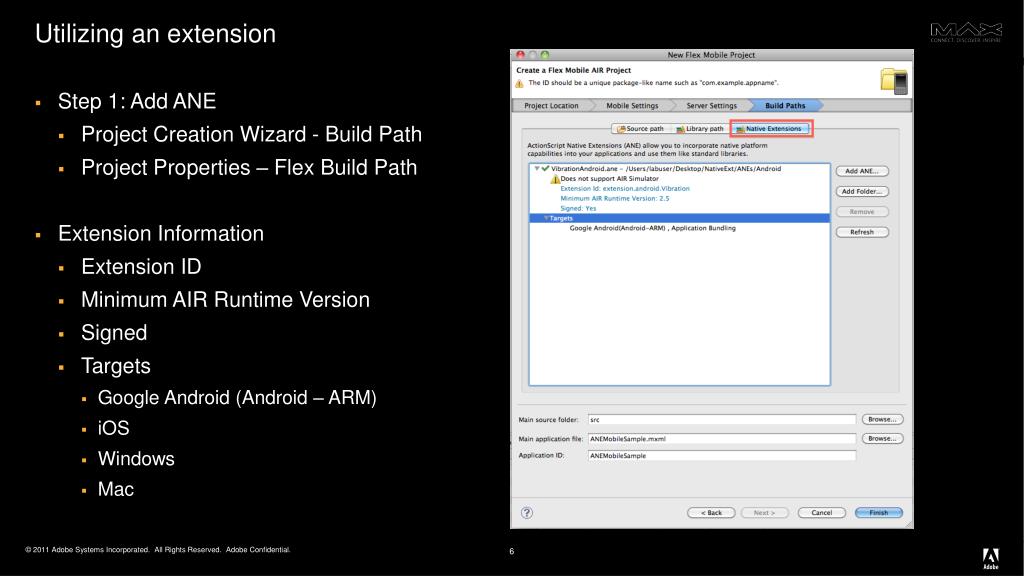1024x576 pixels.
Task: Click the 'Windows' slide bullet
Action: click(x=136, y=459)
